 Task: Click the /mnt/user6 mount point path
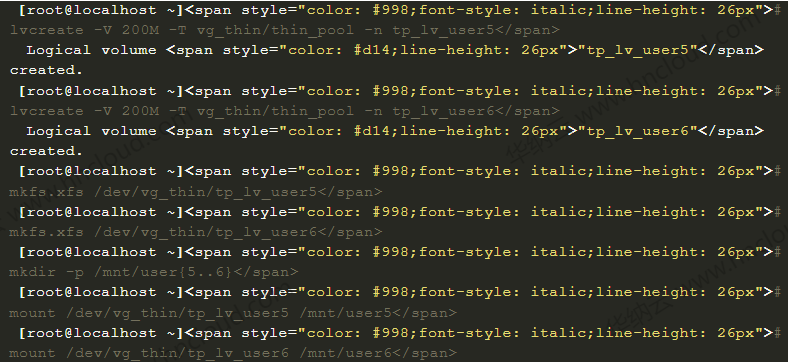(x=346, y=353)
